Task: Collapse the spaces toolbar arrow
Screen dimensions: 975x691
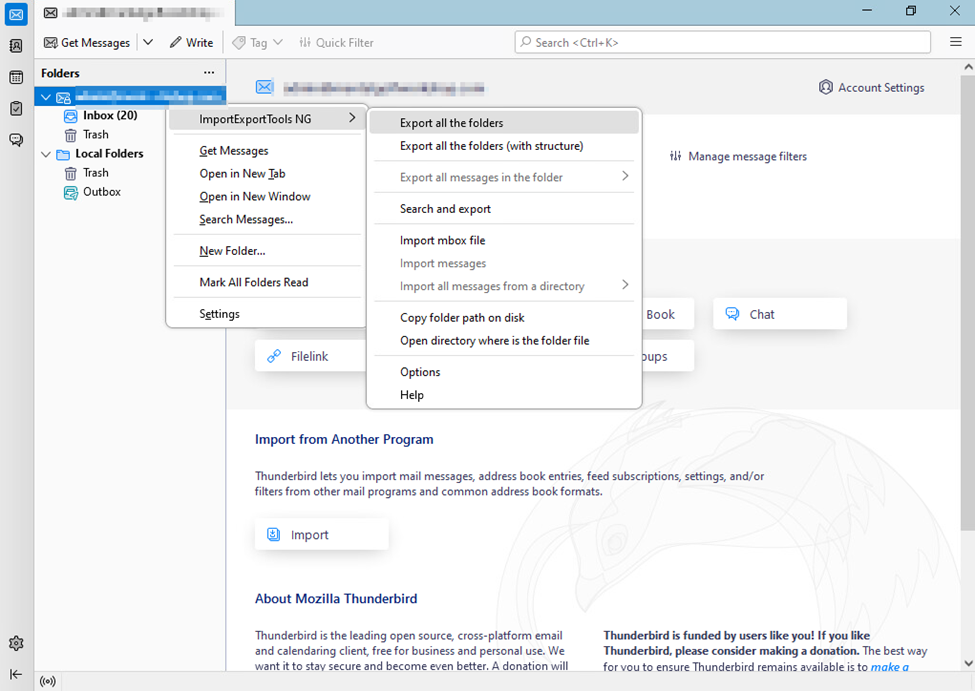Action: click(16, 674)
